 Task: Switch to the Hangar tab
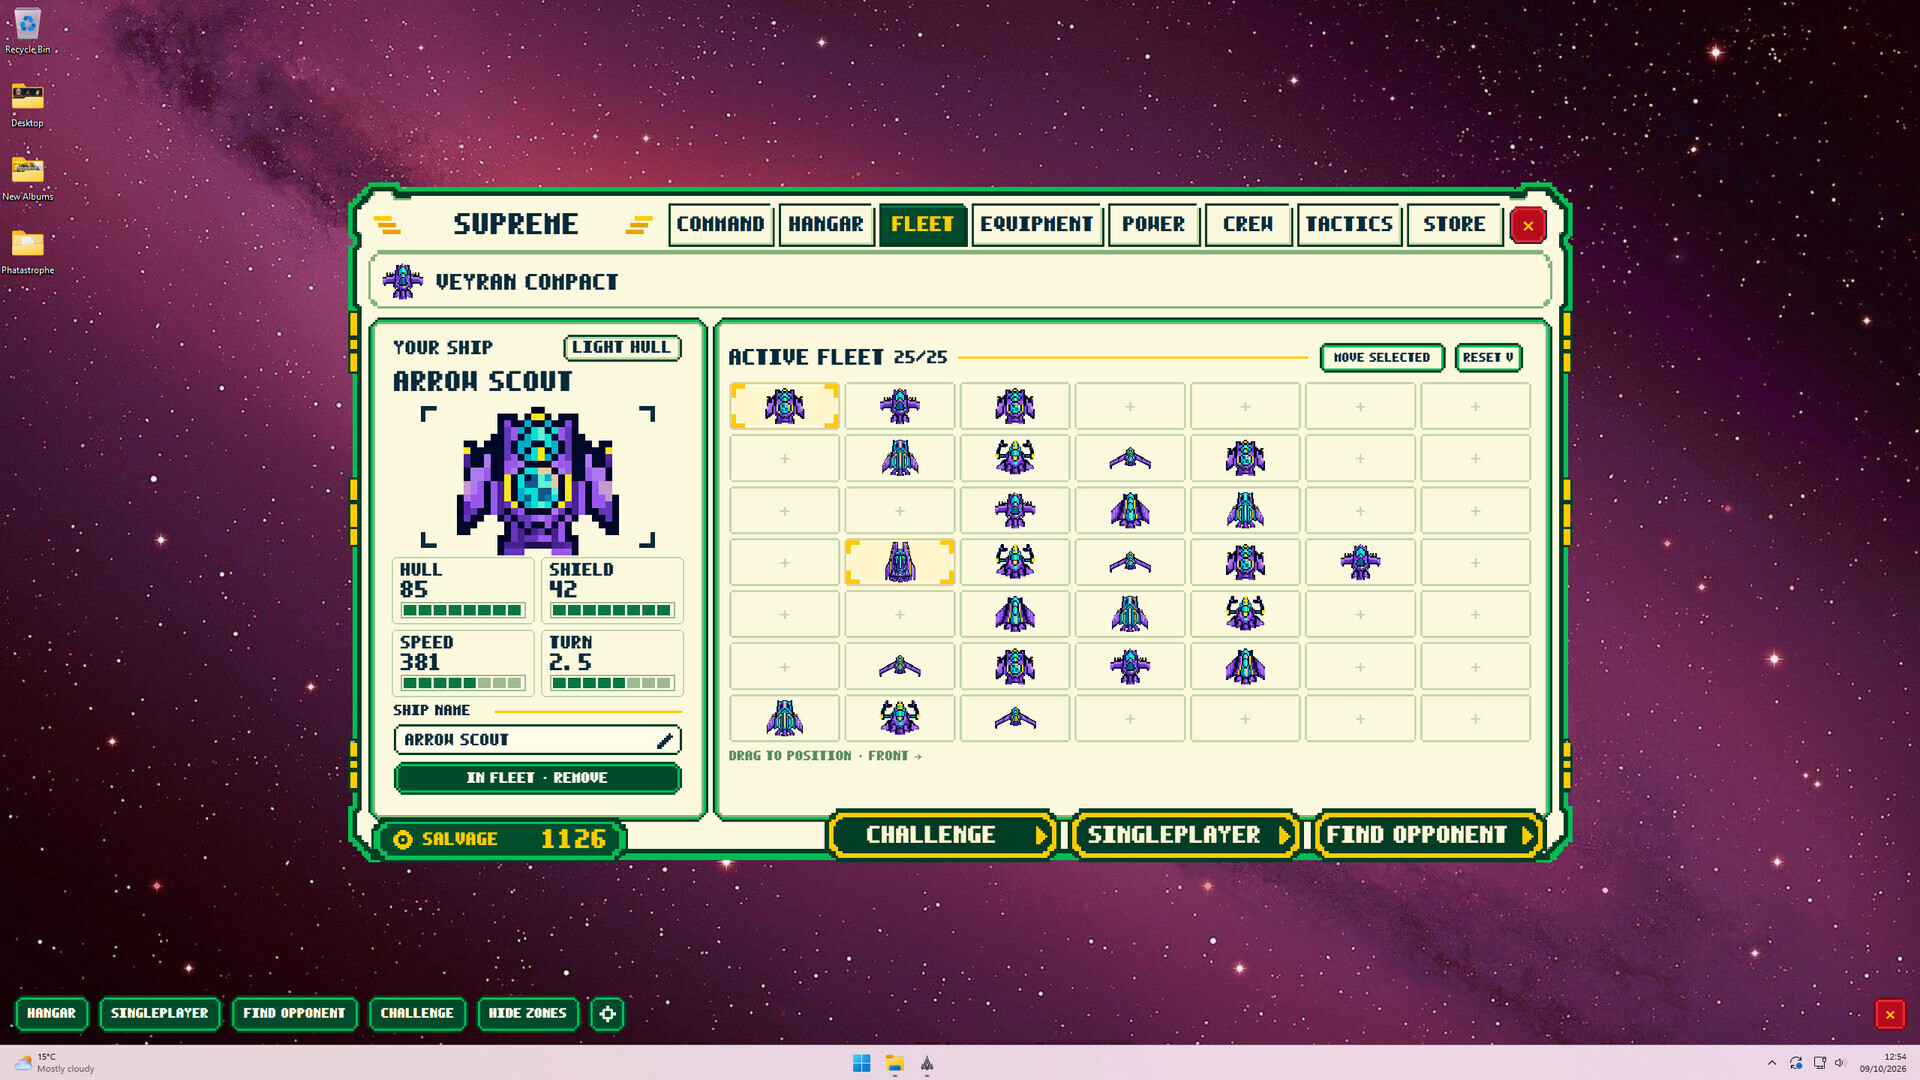pyautogui.click(x=825, y=224)
